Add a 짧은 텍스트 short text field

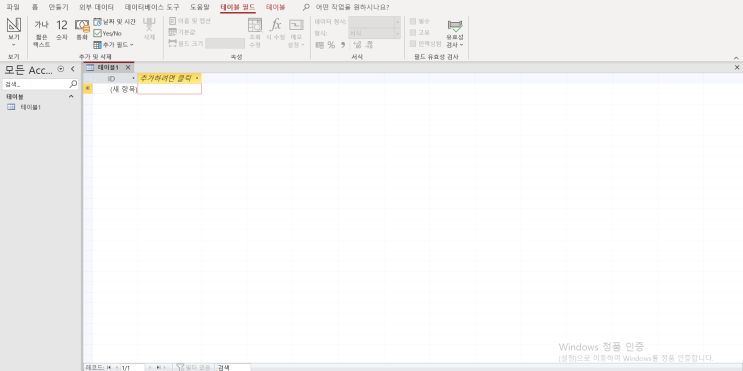click(41, 33)
